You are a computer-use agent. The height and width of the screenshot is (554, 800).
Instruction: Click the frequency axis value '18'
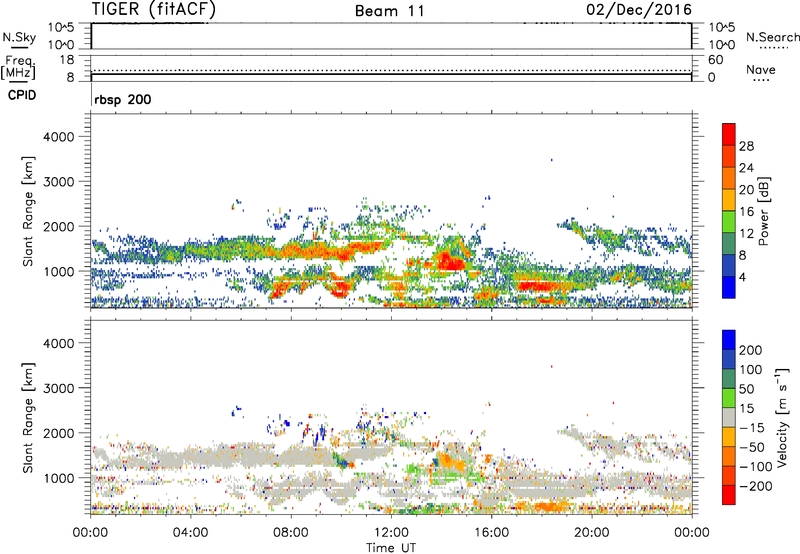[x=67, y=60]
